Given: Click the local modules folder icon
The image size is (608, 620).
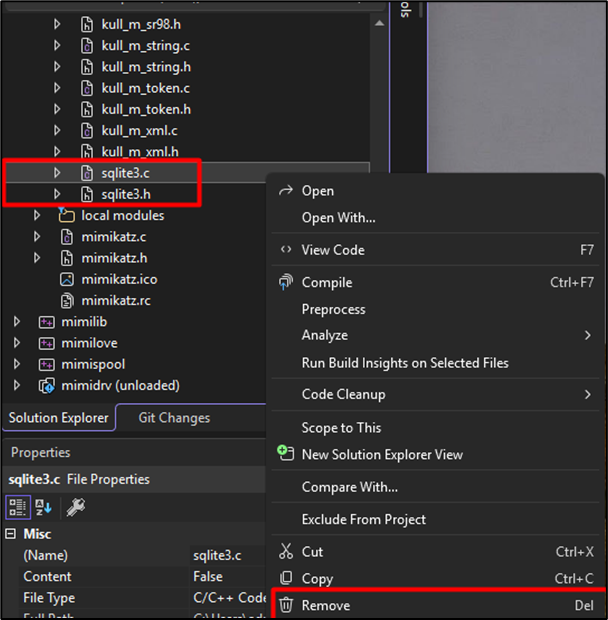Looking at the screenshot, I should pyautogui.click(x=66, y=215).
